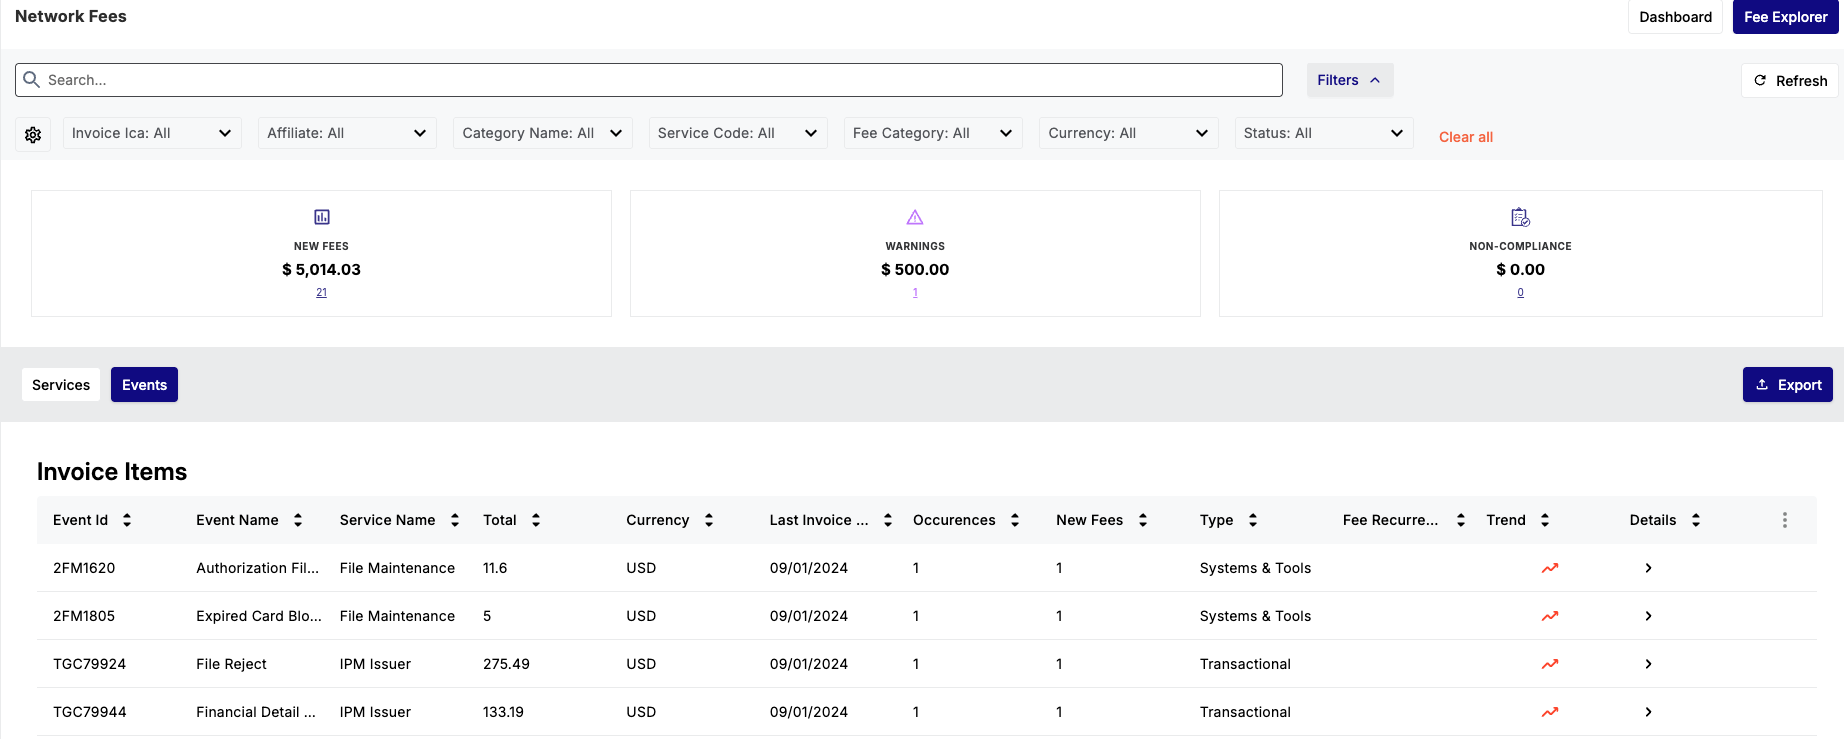Click the Warnings triangle icon

915,217
